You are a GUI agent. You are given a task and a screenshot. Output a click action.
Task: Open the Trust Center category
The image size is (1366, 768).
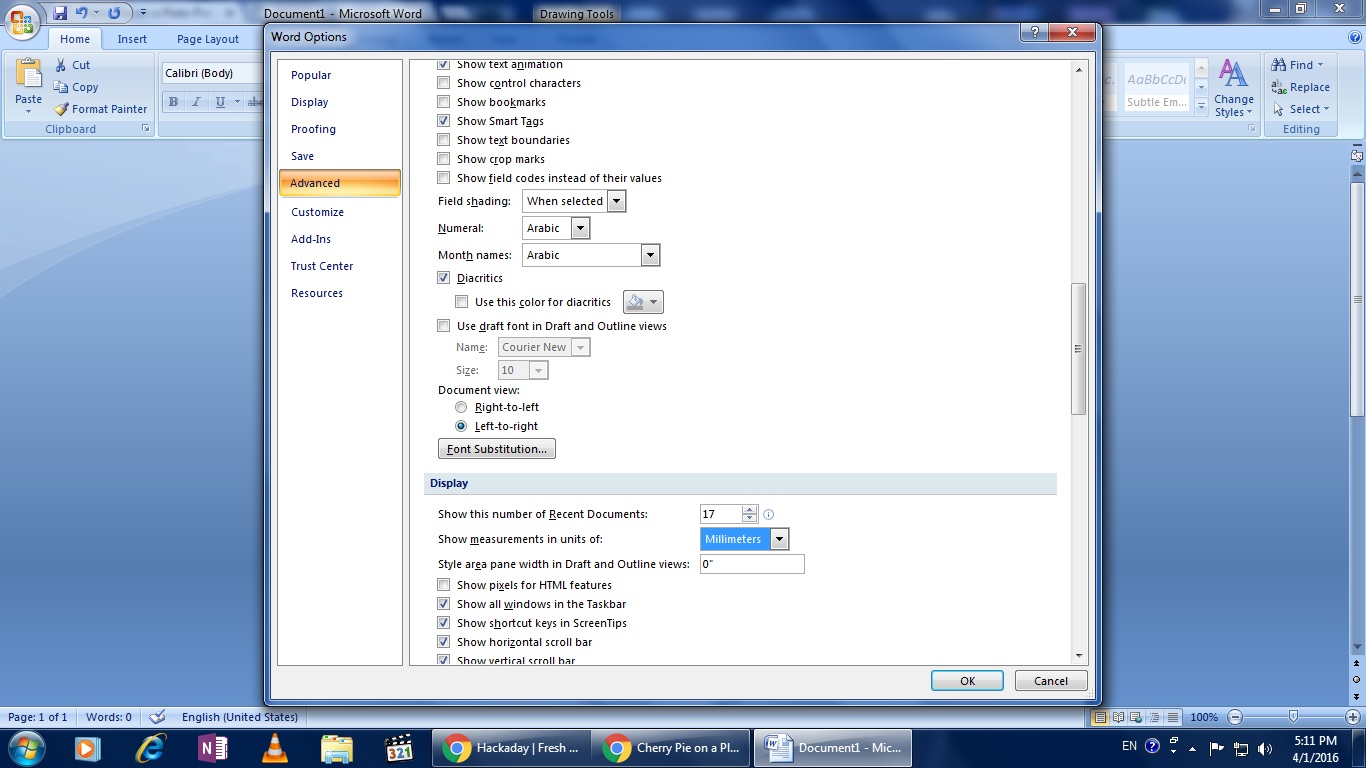click(322, 266)
